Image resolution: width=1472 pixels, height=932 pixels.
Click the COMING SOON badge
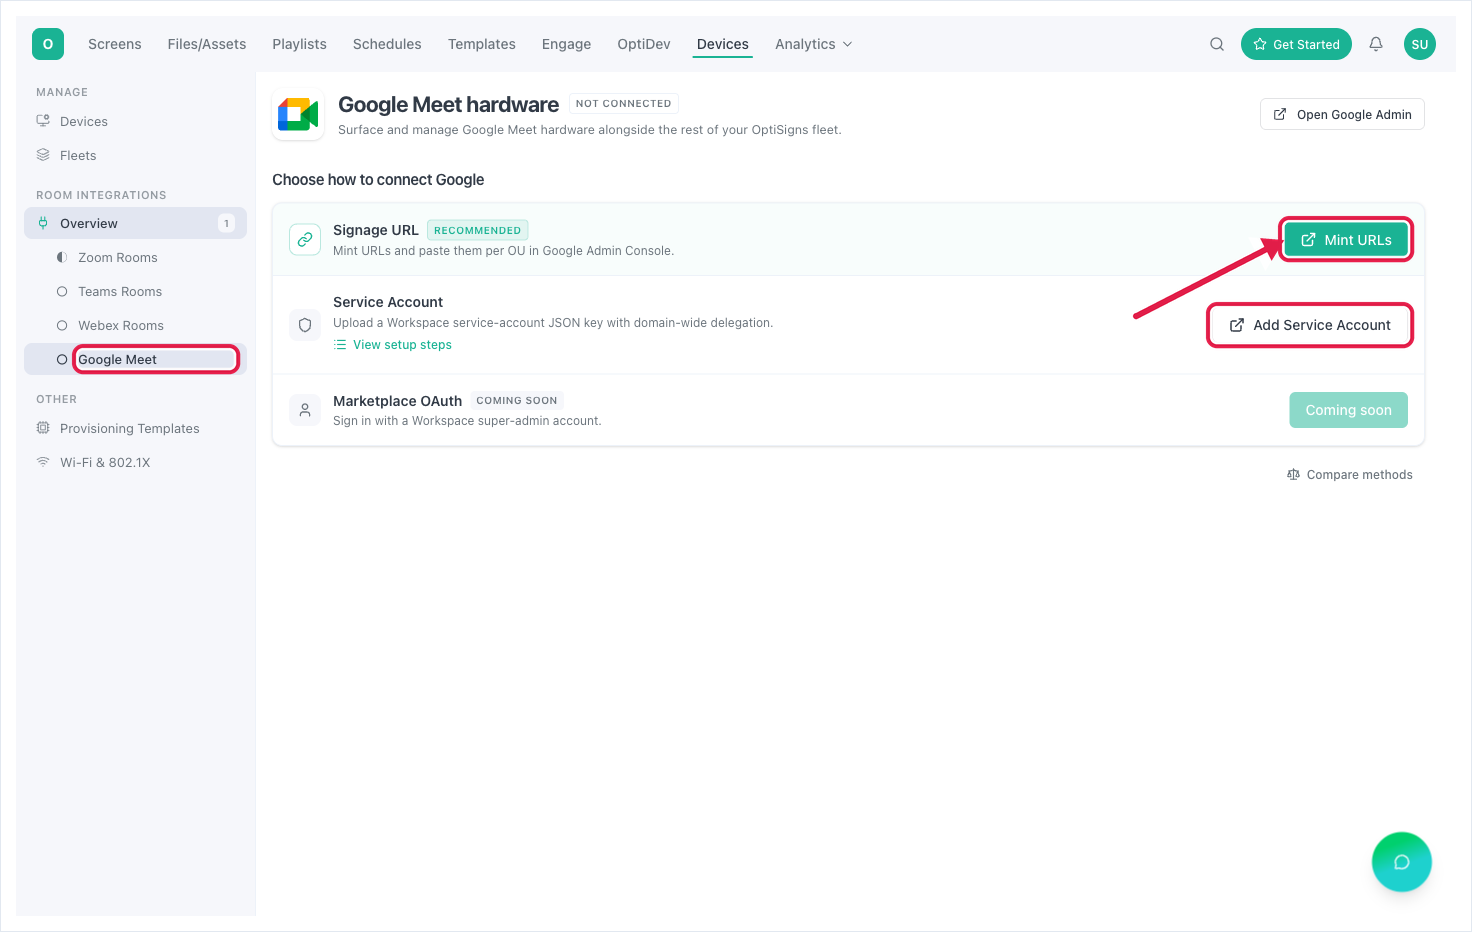517,400
